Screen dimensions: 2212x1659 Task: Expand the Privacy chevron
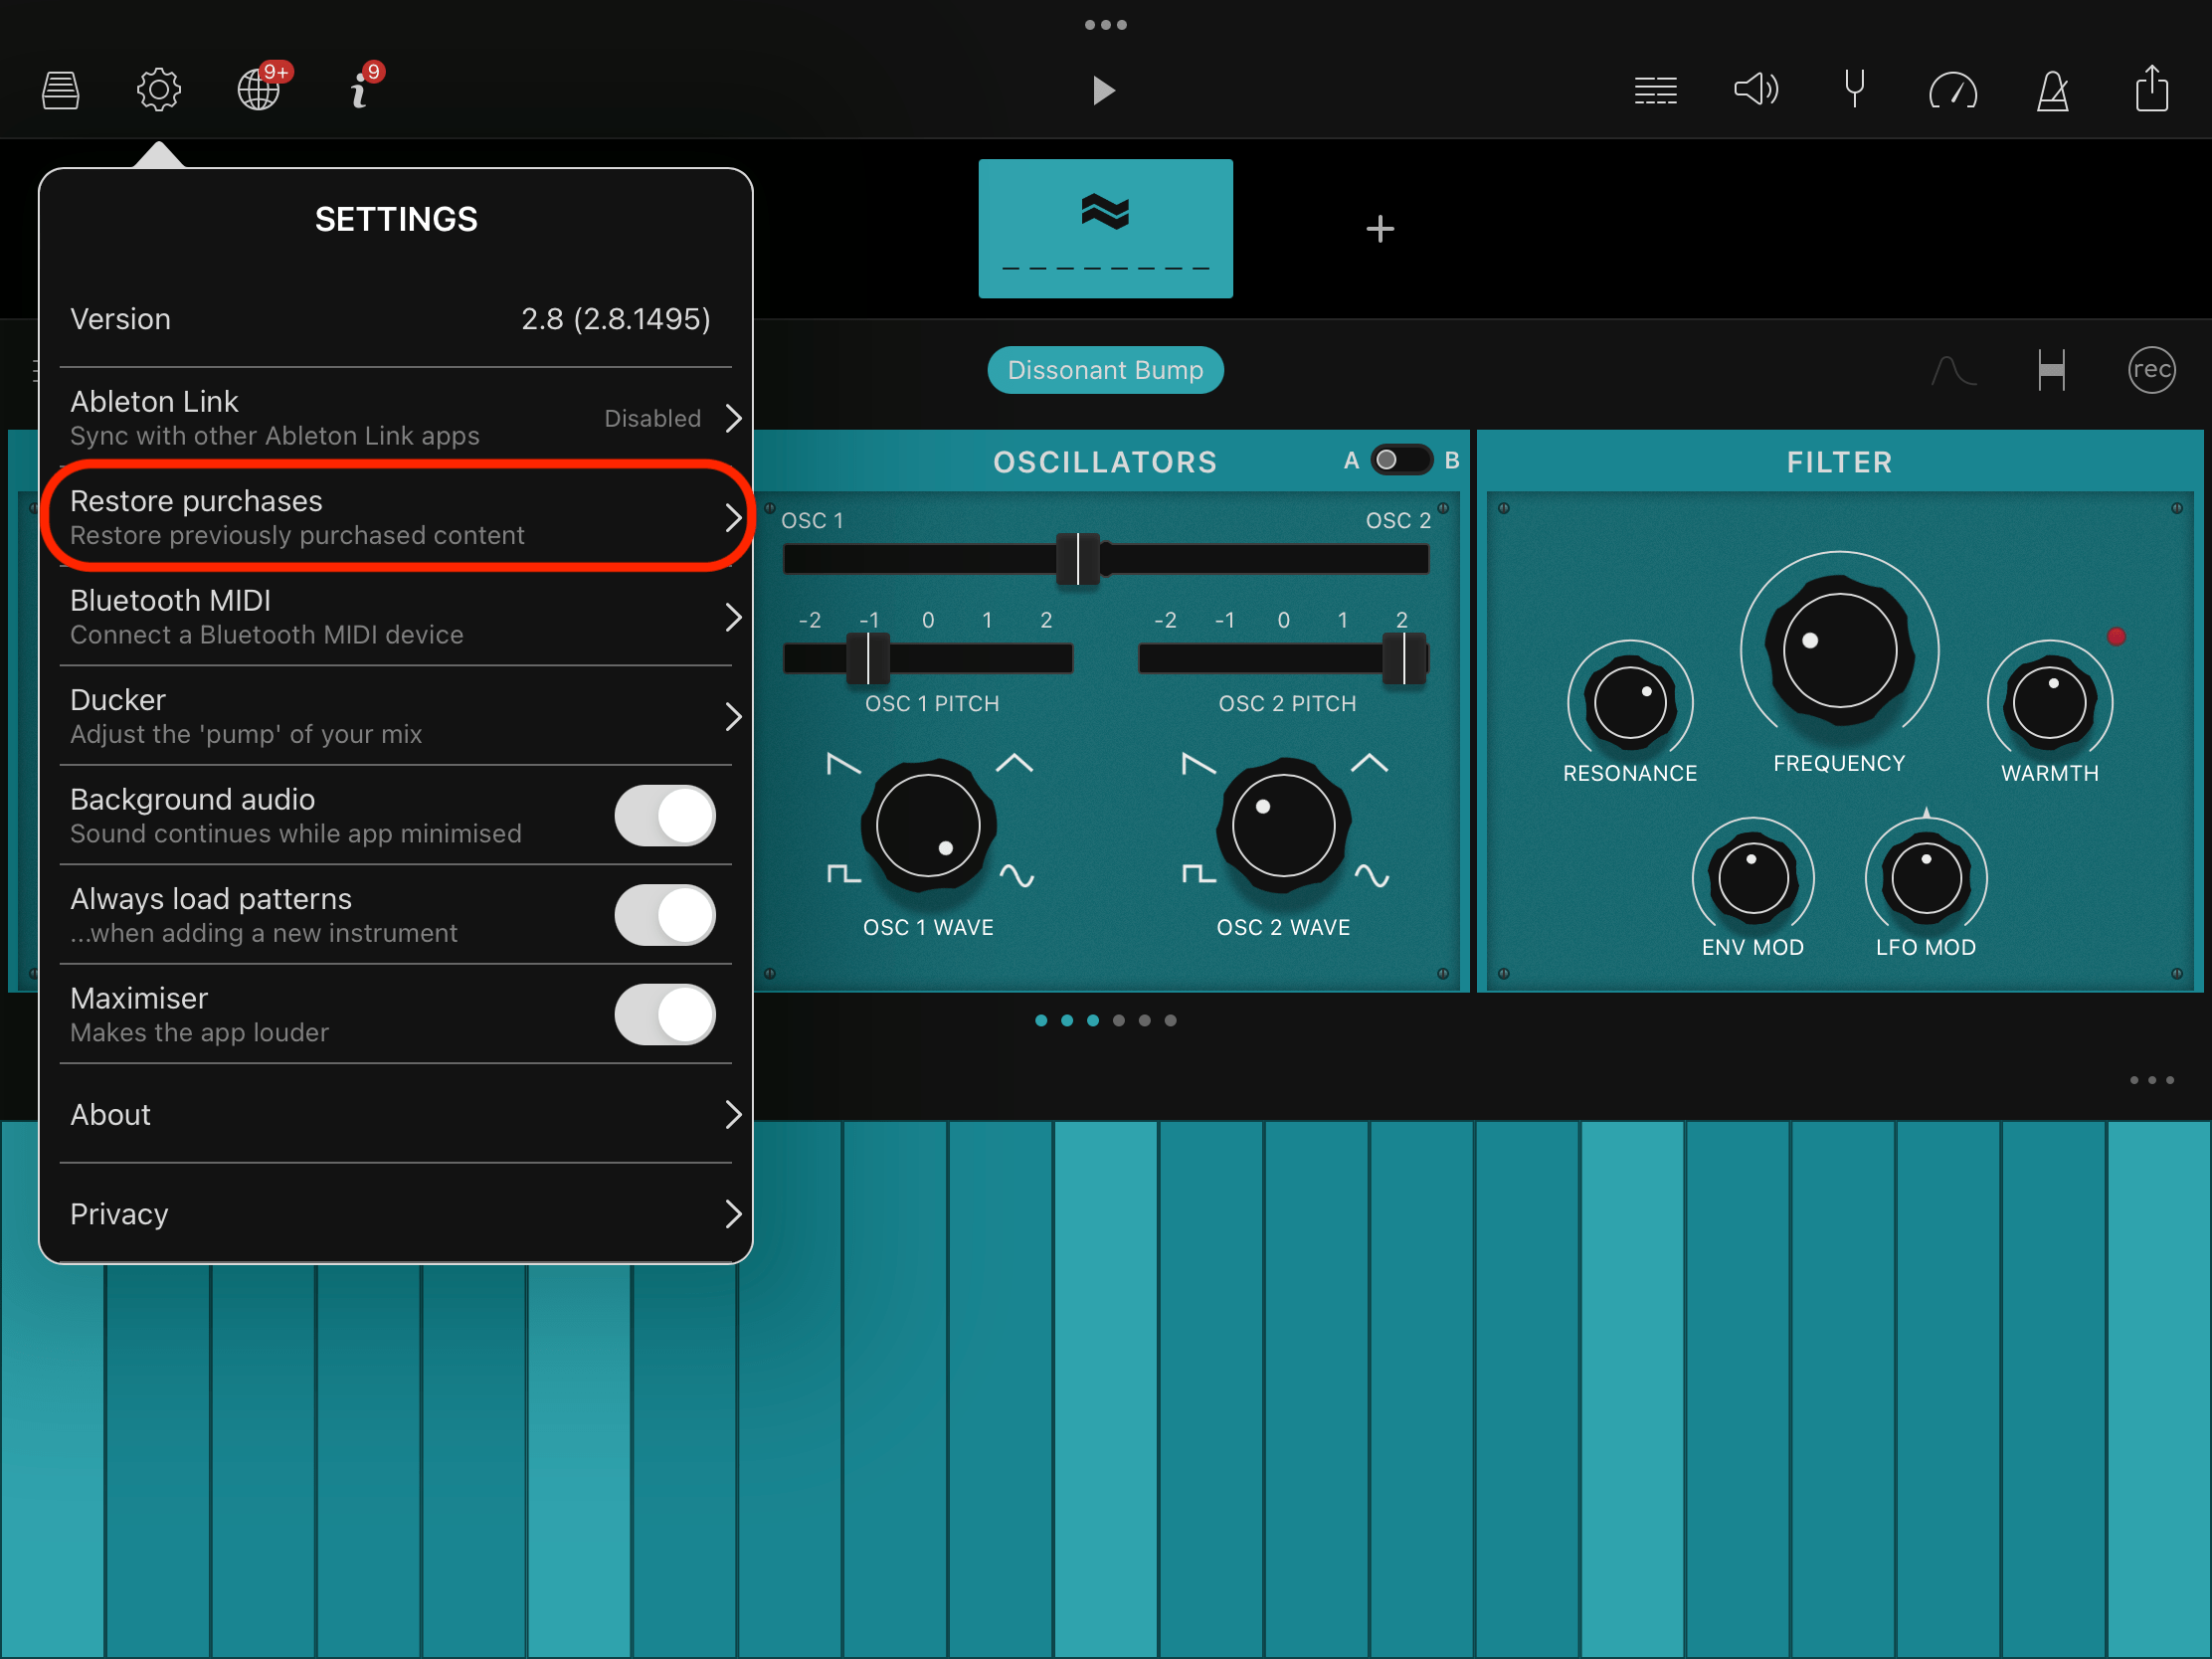coord(733,1213)
